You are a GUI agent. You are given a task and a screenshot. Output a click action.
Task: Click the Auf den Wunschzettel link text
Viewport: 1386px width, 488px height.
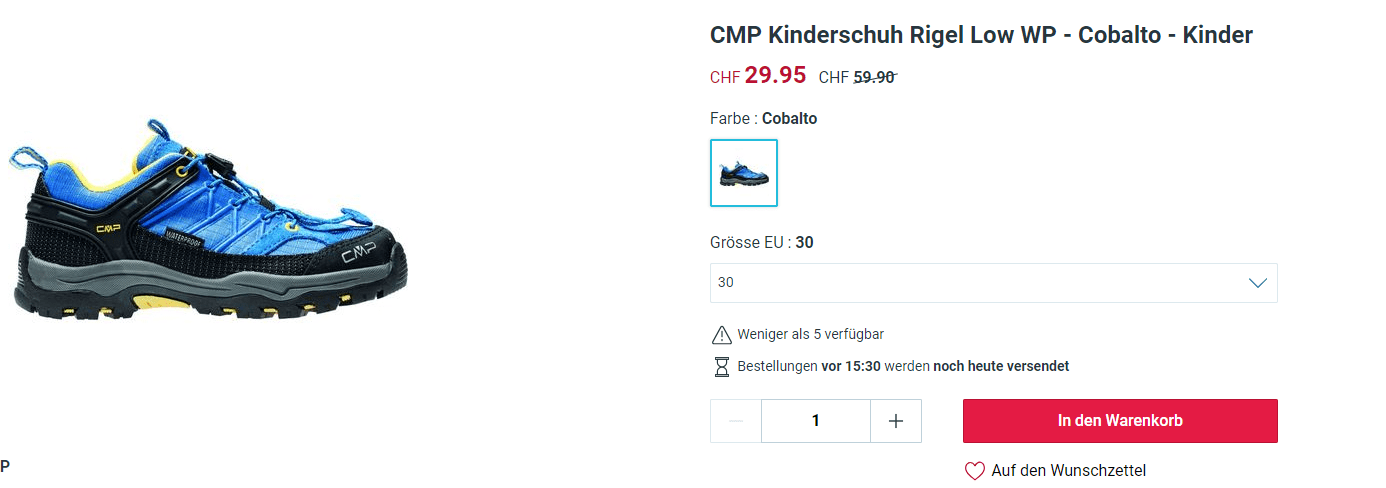[1068, 471]
